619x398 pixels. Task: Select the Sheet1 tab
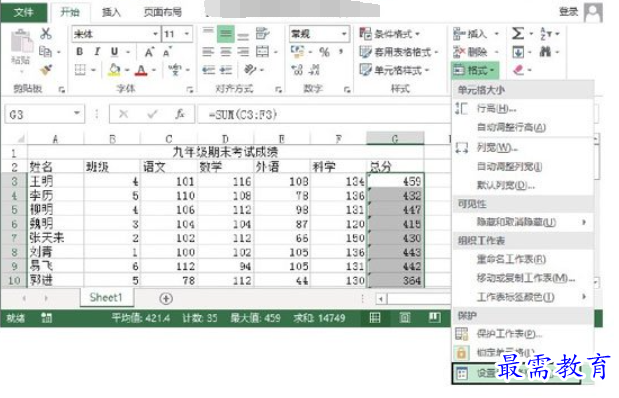point(106,297)
